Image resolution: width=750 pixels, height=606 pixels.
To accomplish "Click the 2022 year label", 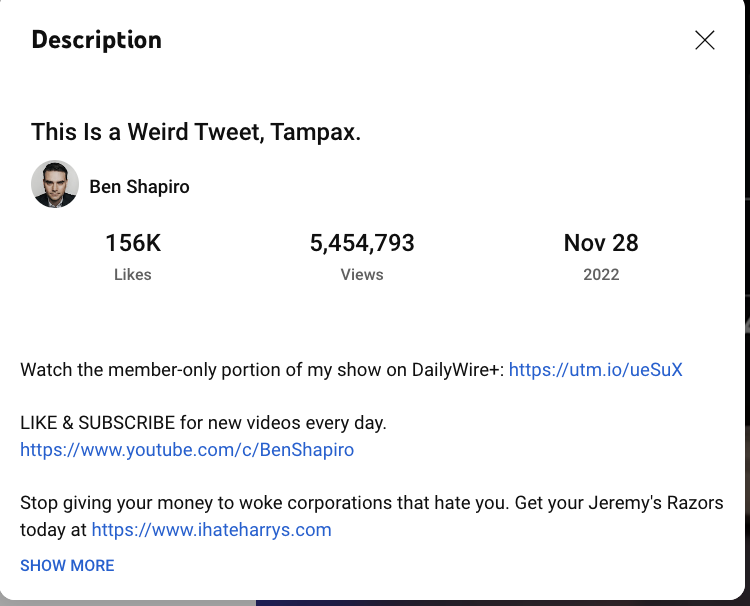I will click(601, 274).
